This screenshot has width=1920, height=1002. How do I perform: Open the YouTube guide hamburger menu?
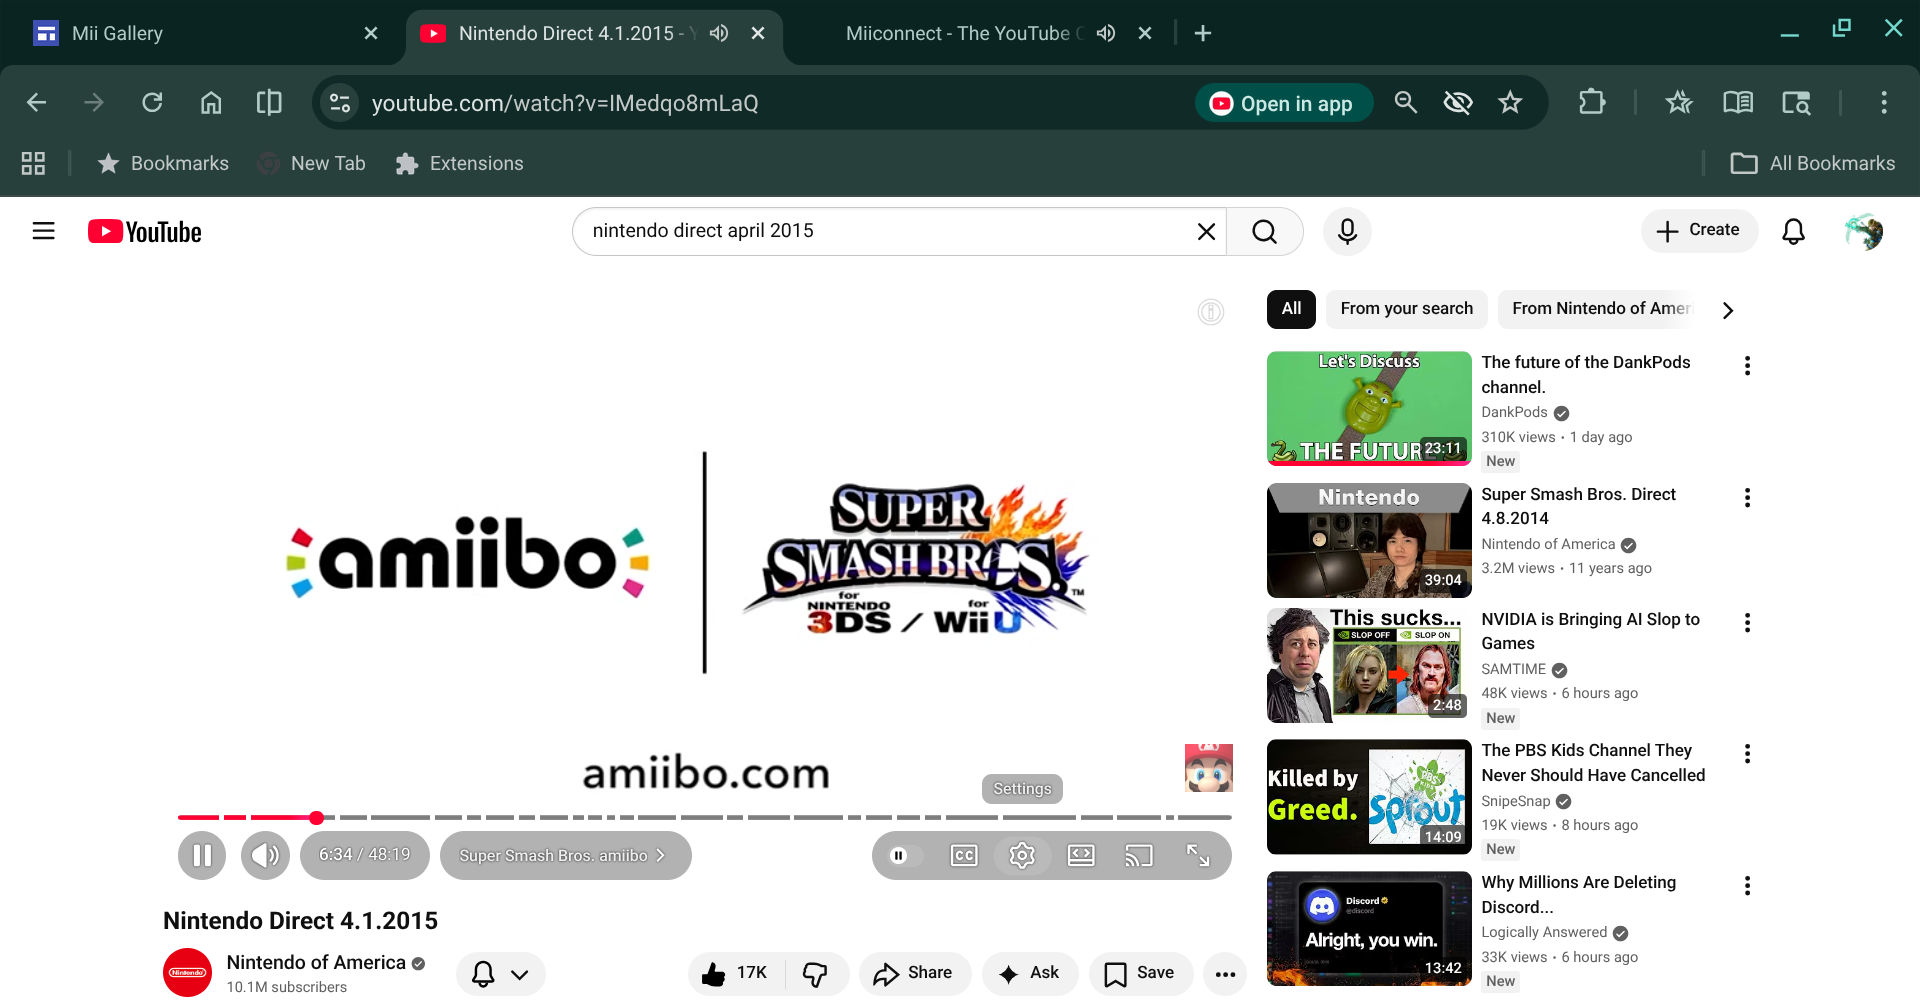(x=44, y=231)
